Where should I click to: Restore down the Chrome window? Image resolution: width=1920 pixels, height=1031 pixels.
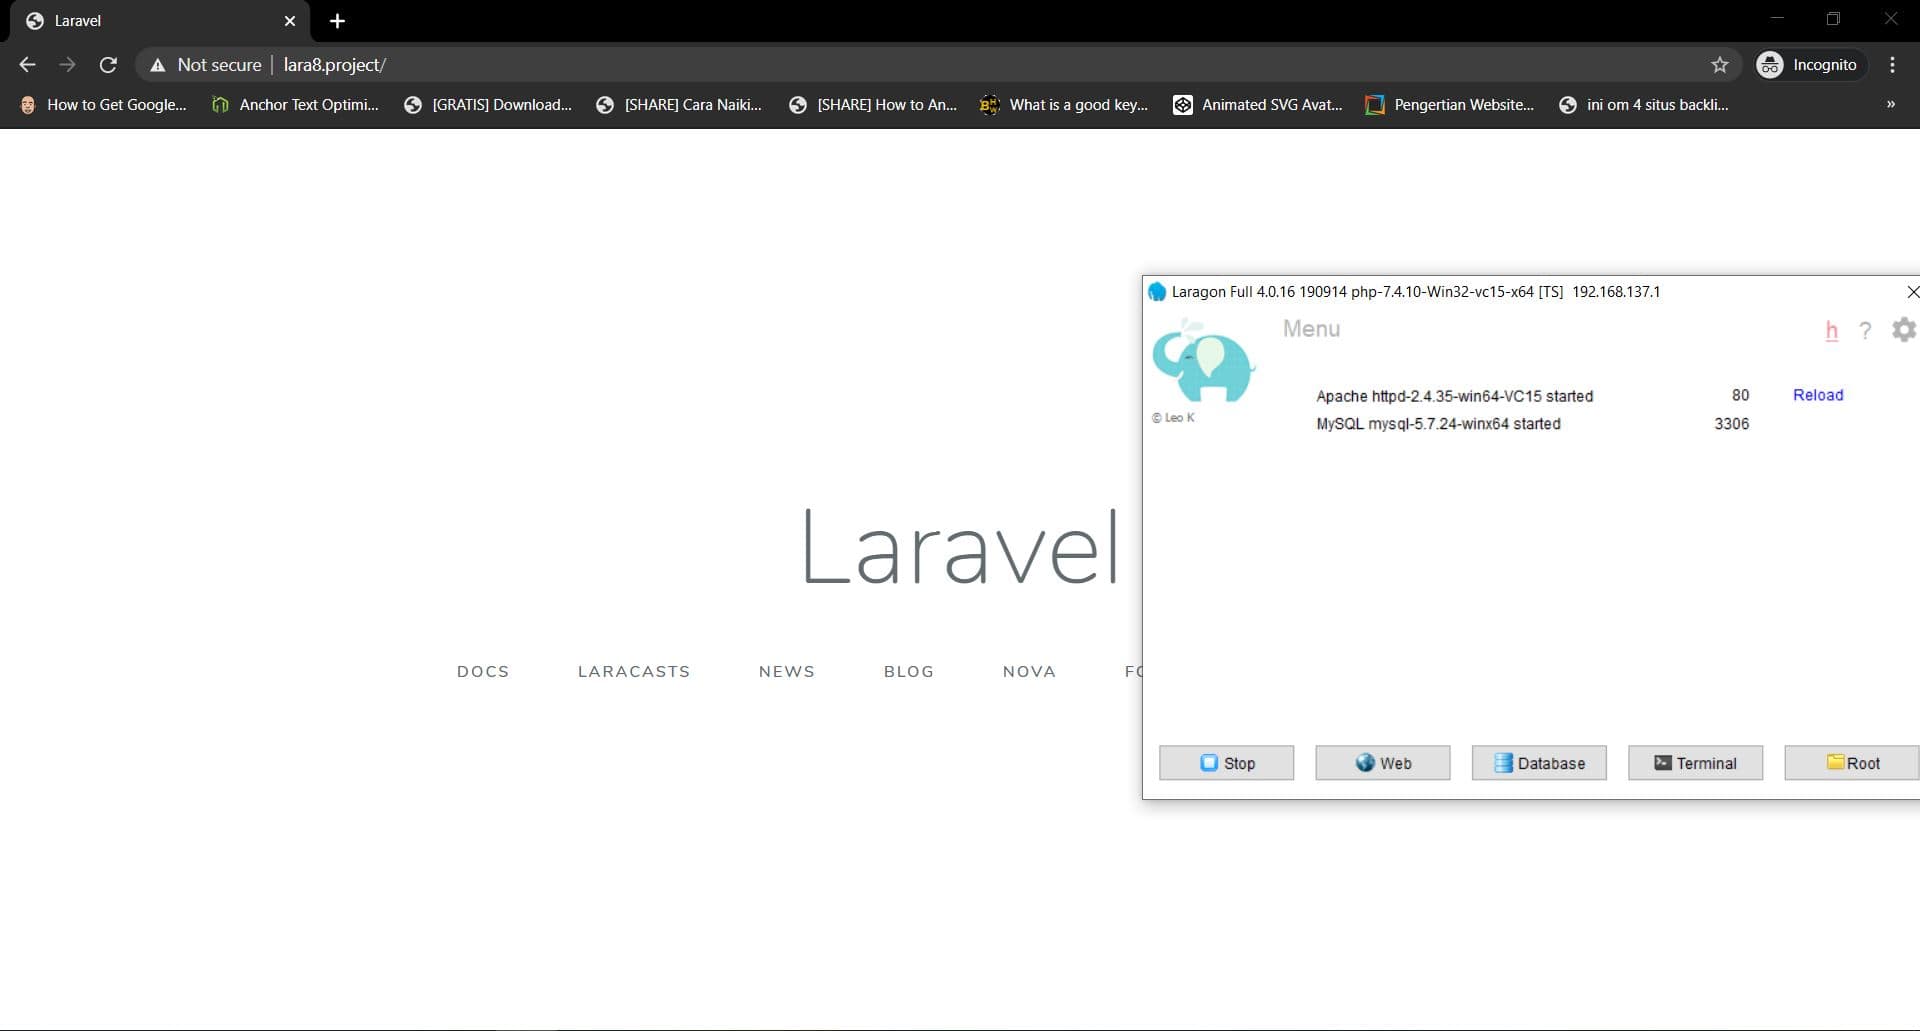[1833, 19]
